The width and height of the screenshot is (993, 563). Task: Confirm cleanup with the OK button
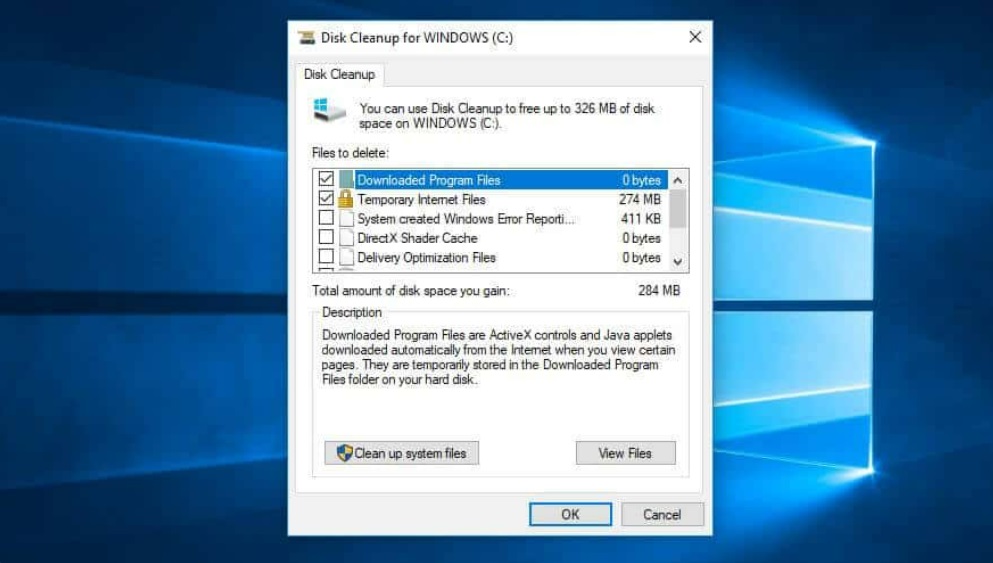571,514
